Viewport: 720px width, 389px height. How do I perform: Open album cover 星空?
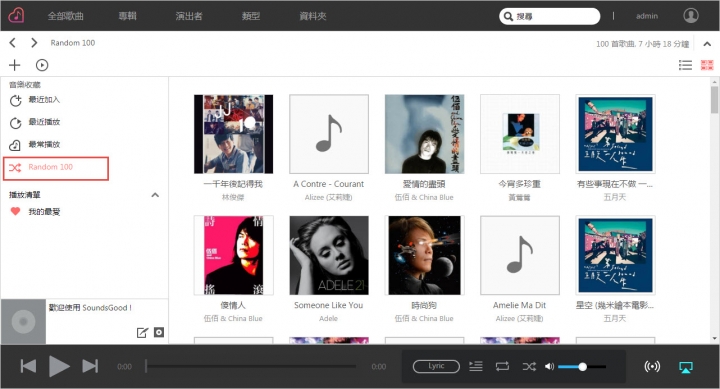pyautogui.click(x=615, y=255)
